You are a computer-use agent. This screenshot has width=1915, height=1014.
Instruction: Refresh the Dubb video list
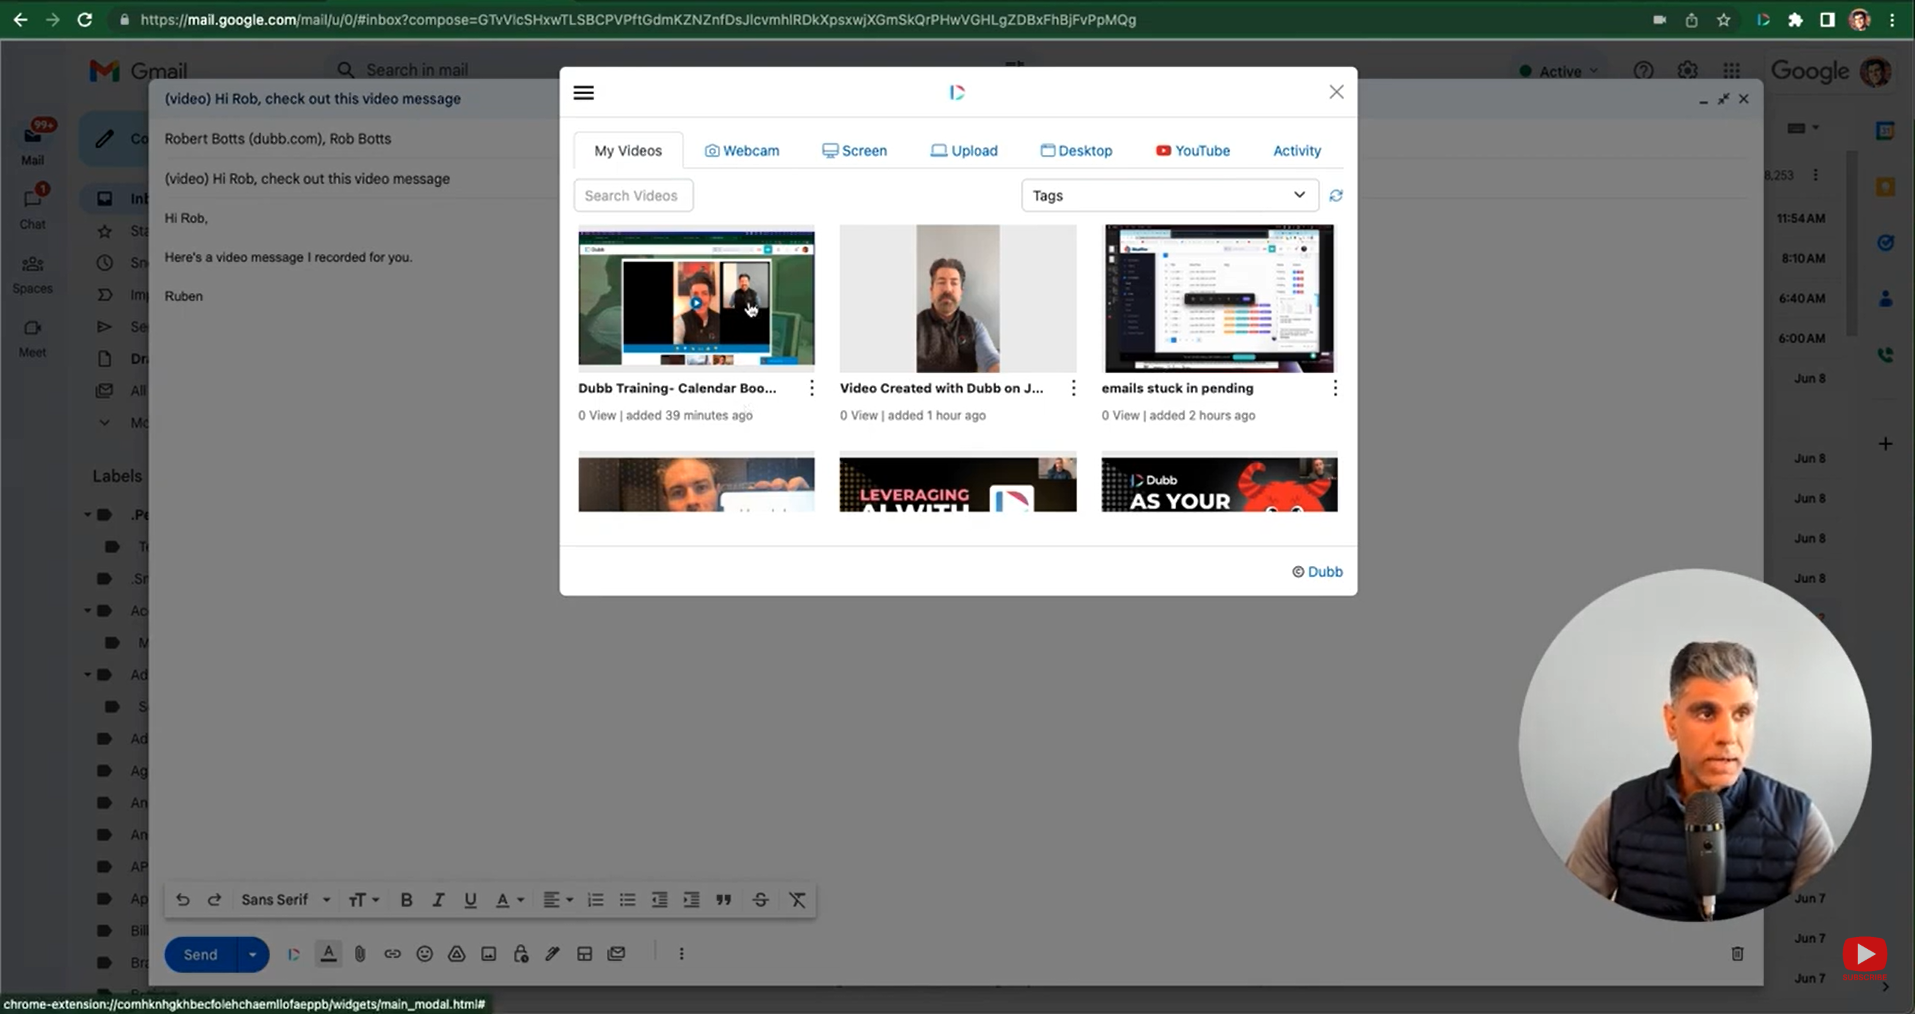(x=1336, y=196)
